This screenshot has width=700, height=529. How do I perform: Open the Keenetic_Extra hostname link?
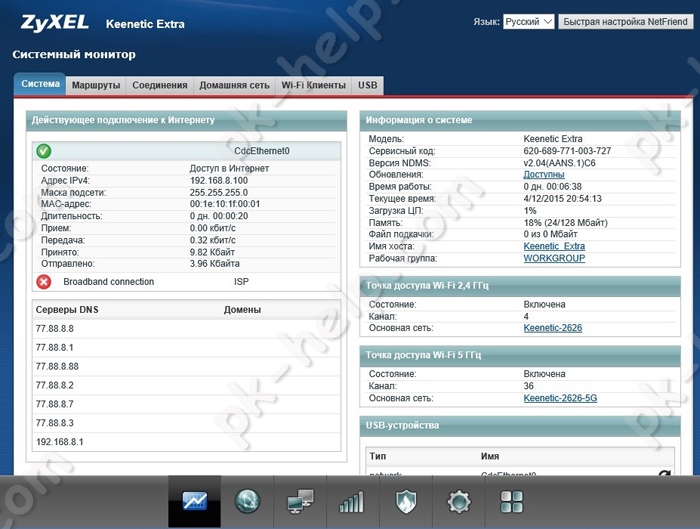554,246
